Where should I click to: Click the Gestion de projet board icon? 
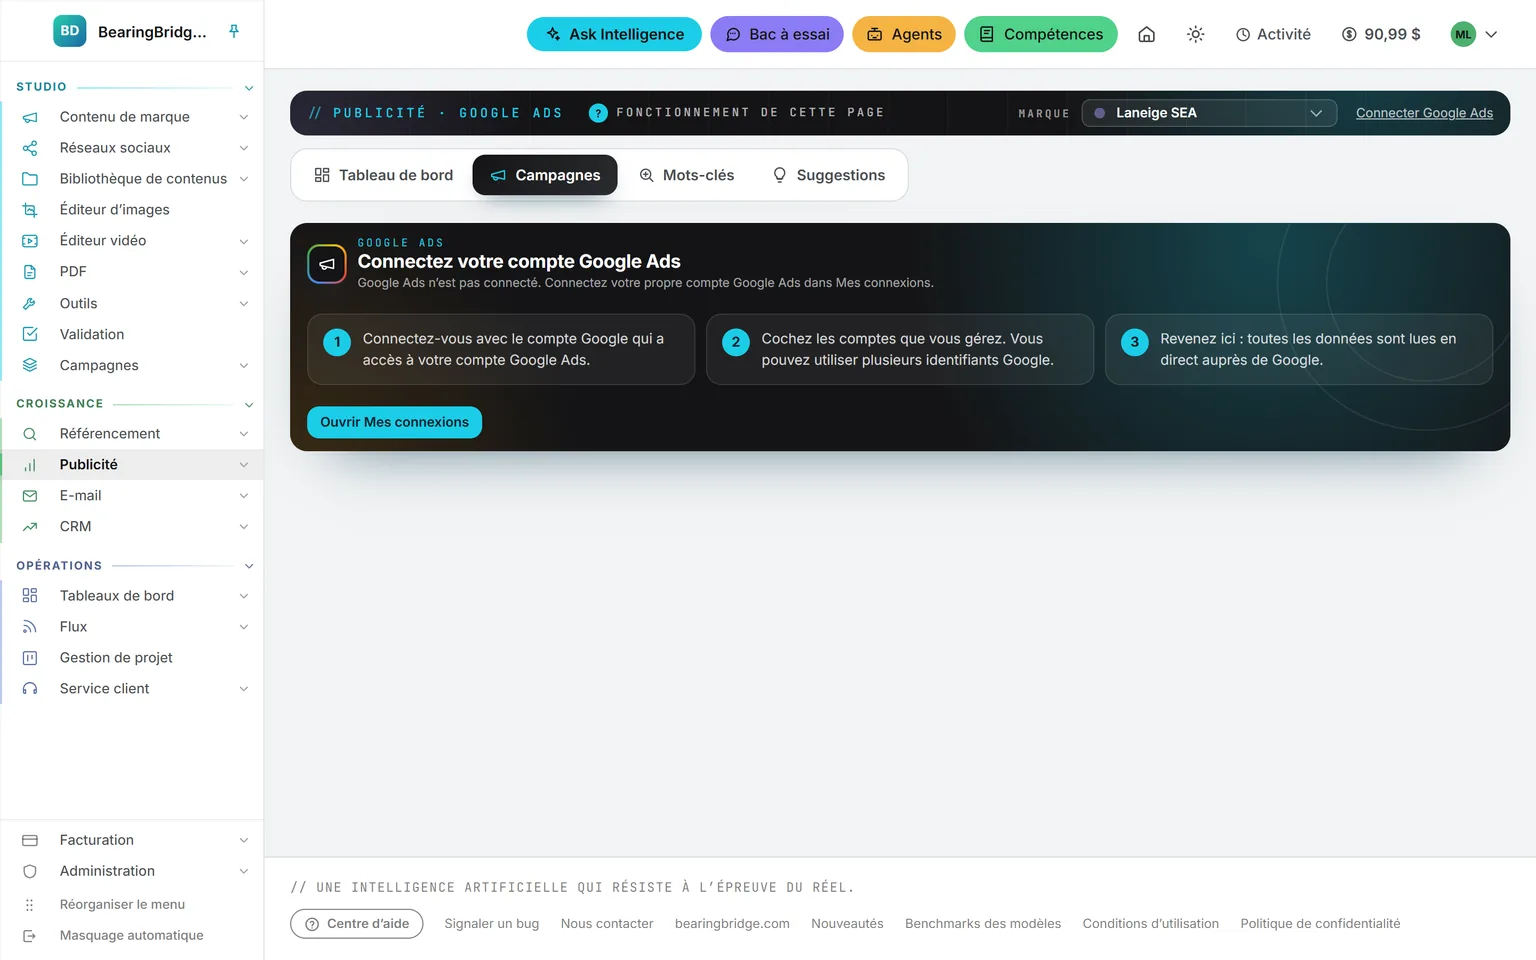(30, 658)
